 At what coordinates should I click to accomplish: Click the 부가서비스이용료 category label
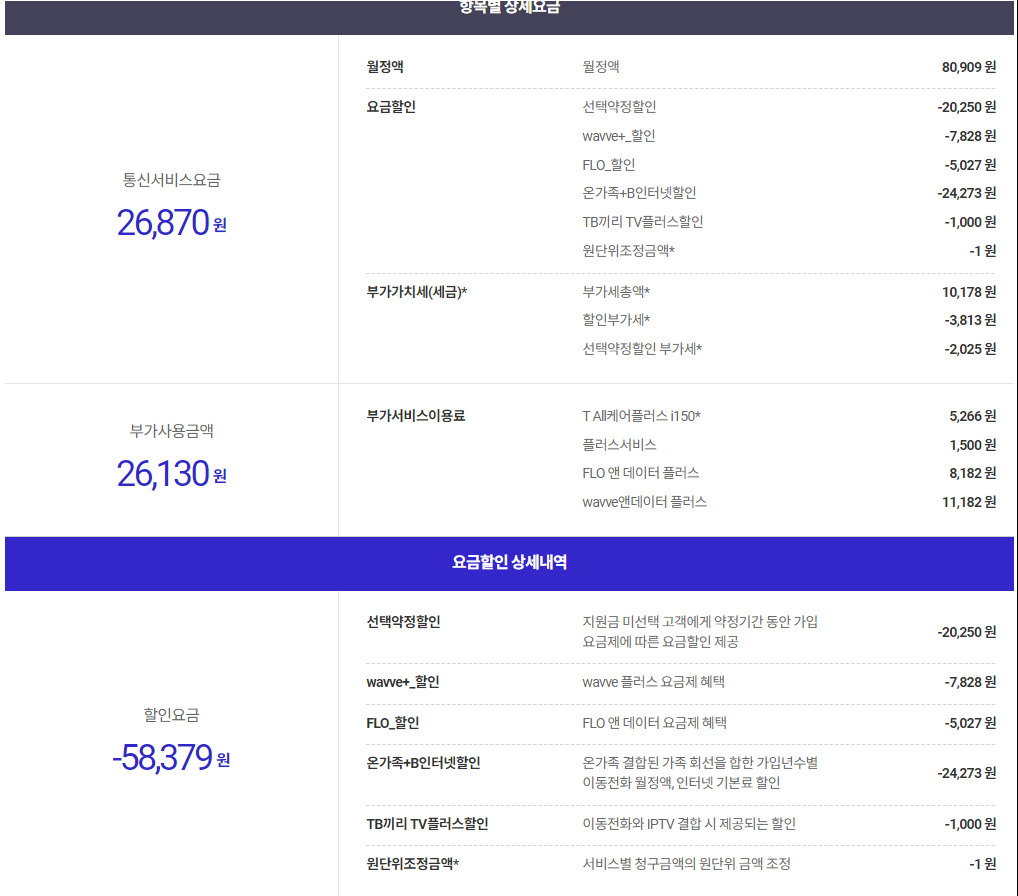(x=416, y=416)
